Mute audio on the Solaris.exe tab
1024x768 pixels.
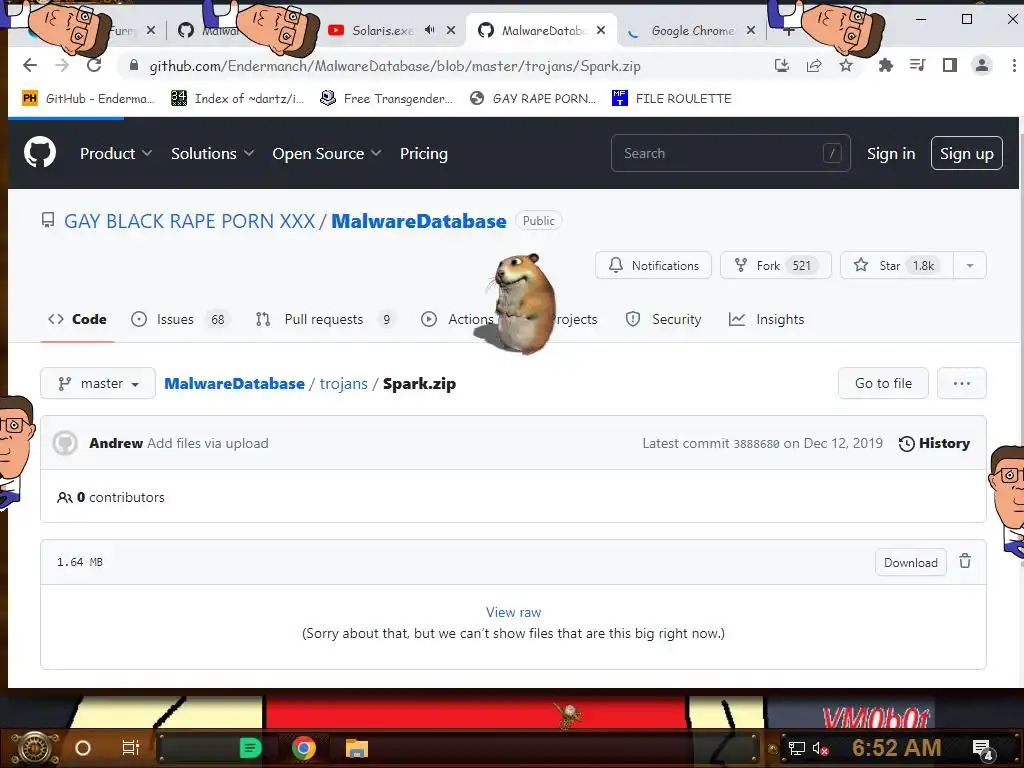[x=429, y=30]
